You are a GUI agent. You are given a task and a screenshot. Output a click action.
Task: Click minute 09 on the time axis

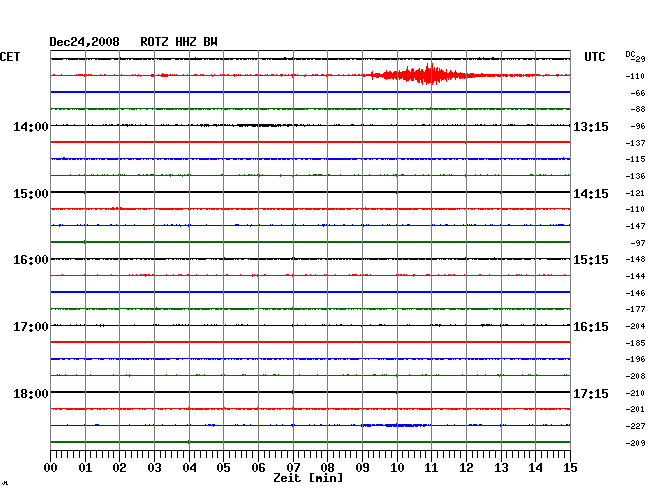pyautogui.click(x=362, y=467)
